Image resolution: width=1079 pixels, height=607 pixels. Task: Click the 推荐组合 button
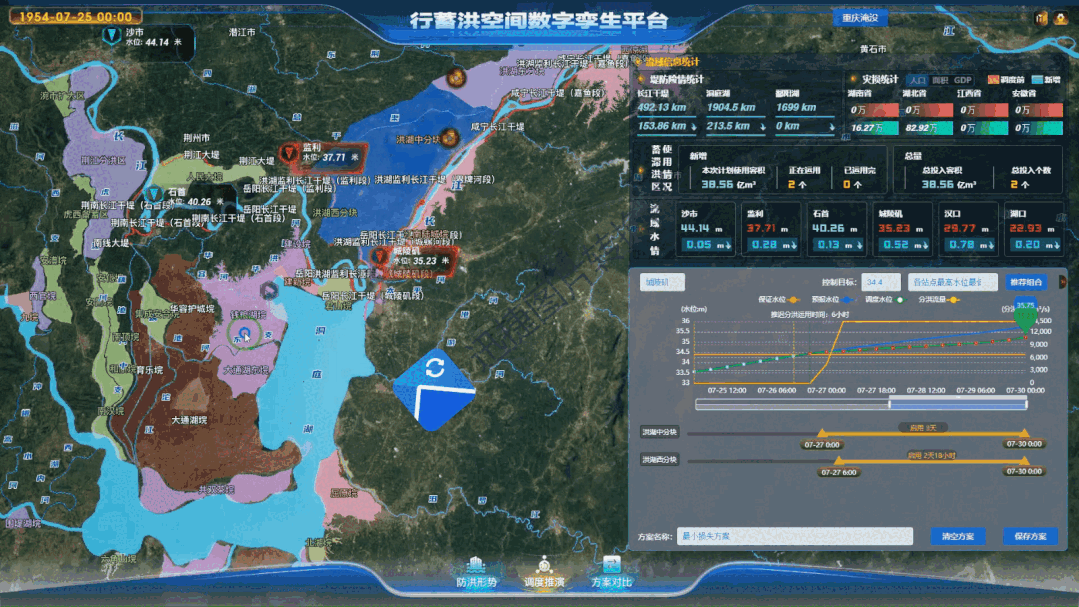coord(1027,281)
